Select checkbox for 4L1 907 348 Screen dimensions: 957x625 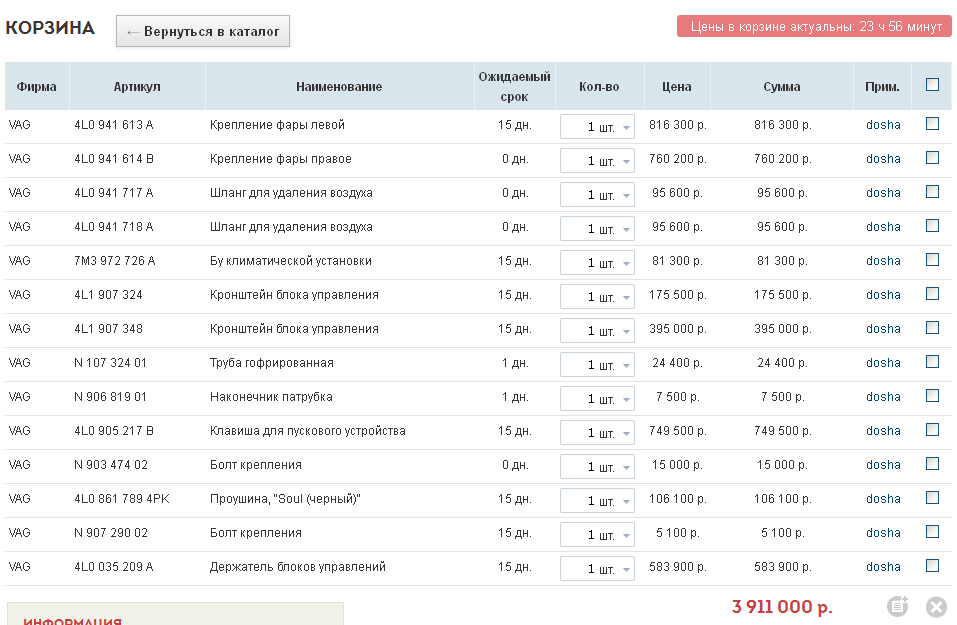point(932,328)
